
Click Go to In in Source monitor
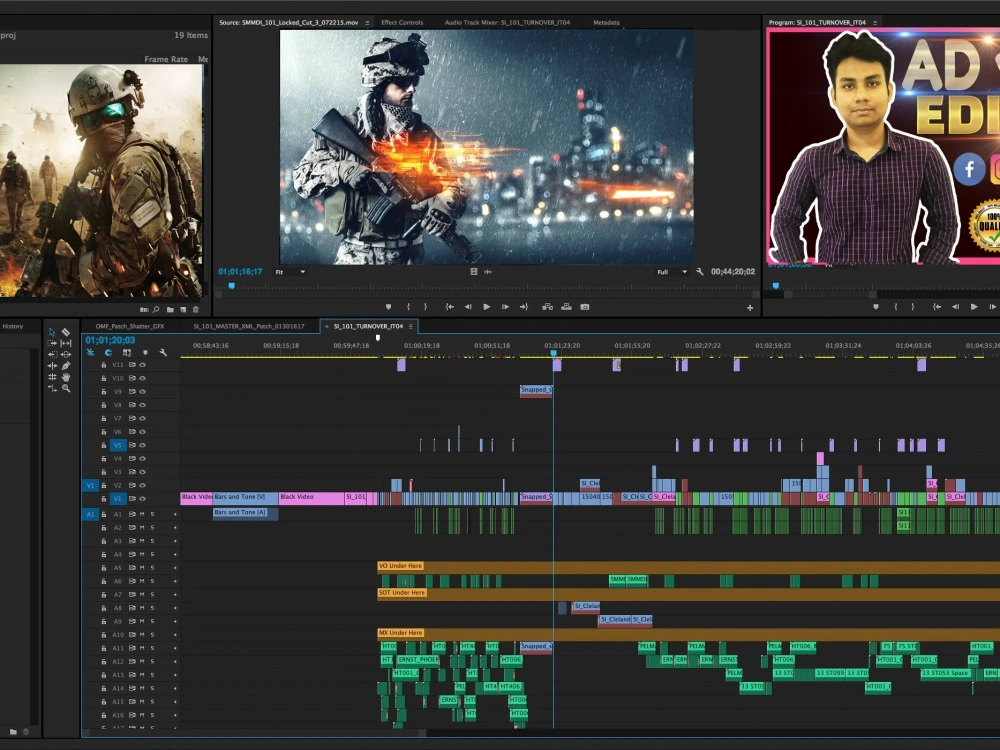coord(450,307)
